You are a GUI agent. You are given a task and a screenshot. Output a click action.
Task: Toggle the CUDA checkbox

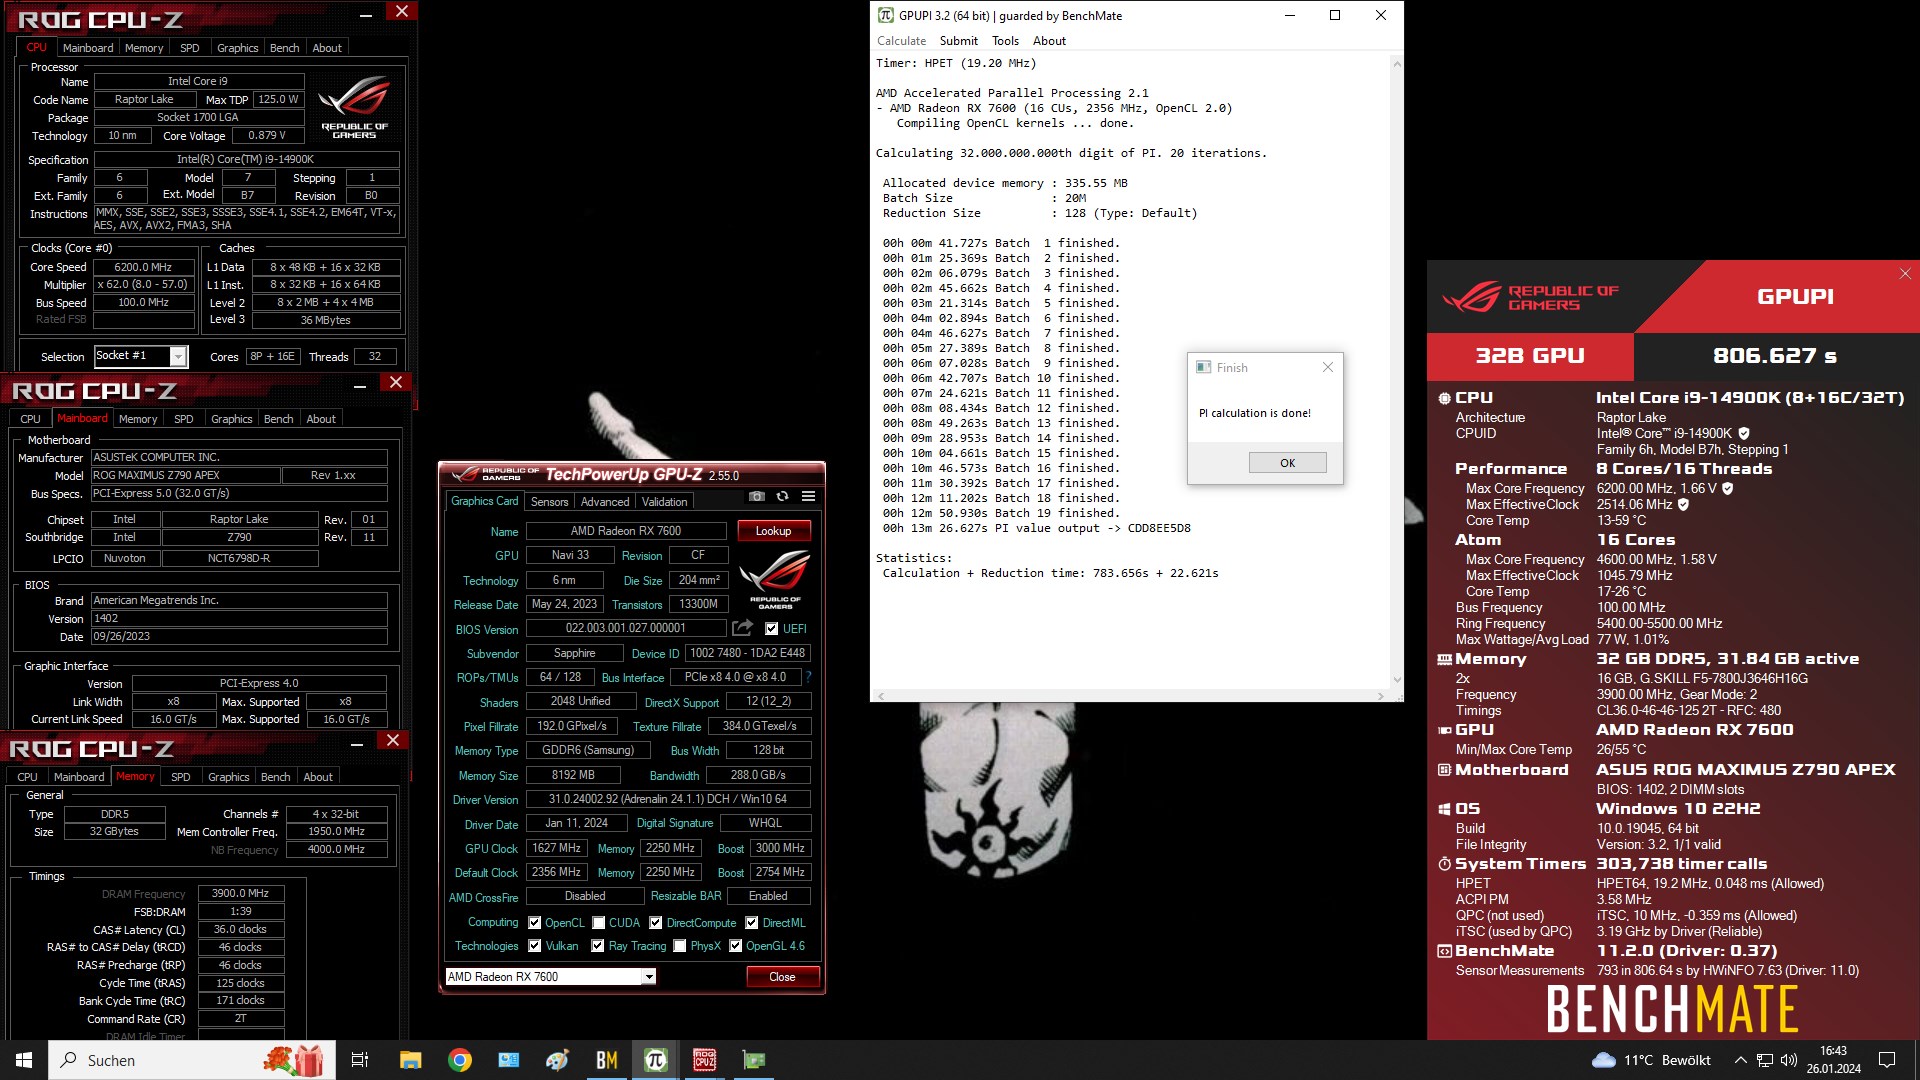click(599, 923)
